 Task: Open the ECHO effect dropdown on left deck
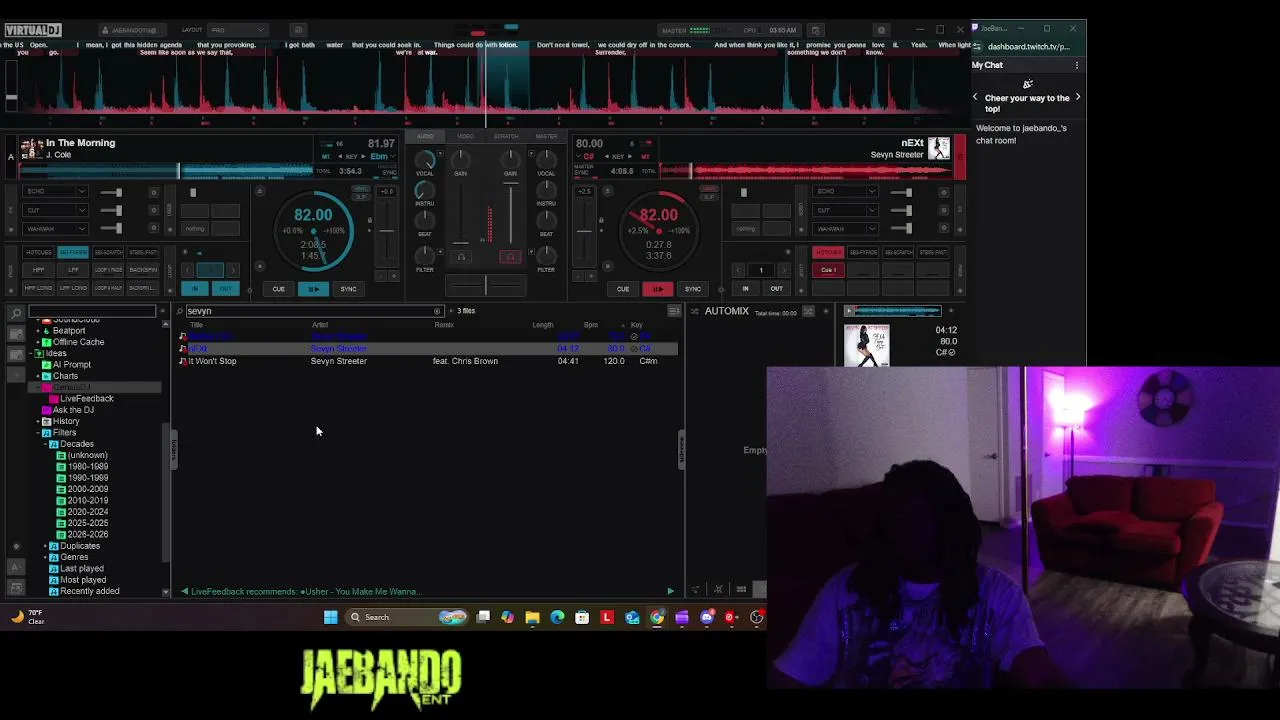coord(56,192)
